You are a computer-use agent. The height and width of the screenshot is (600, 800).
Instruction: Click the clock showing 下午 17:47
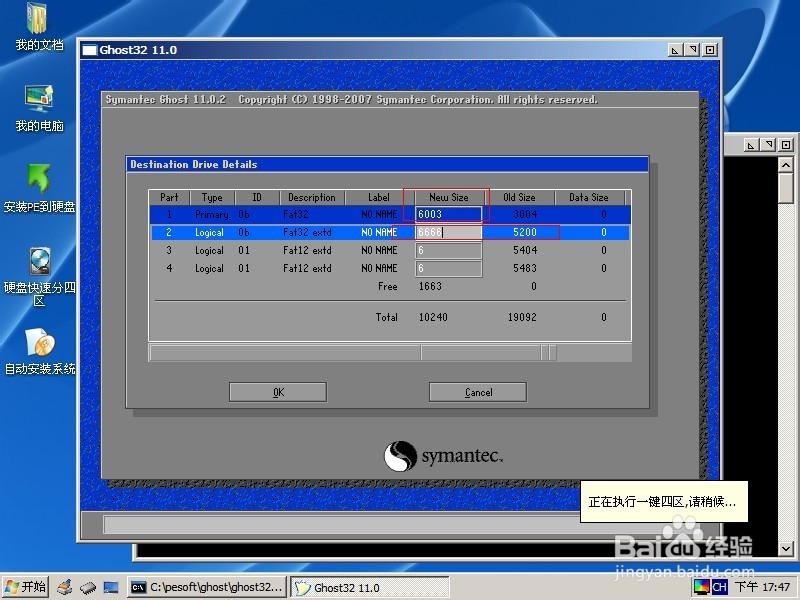coord(762,587)
